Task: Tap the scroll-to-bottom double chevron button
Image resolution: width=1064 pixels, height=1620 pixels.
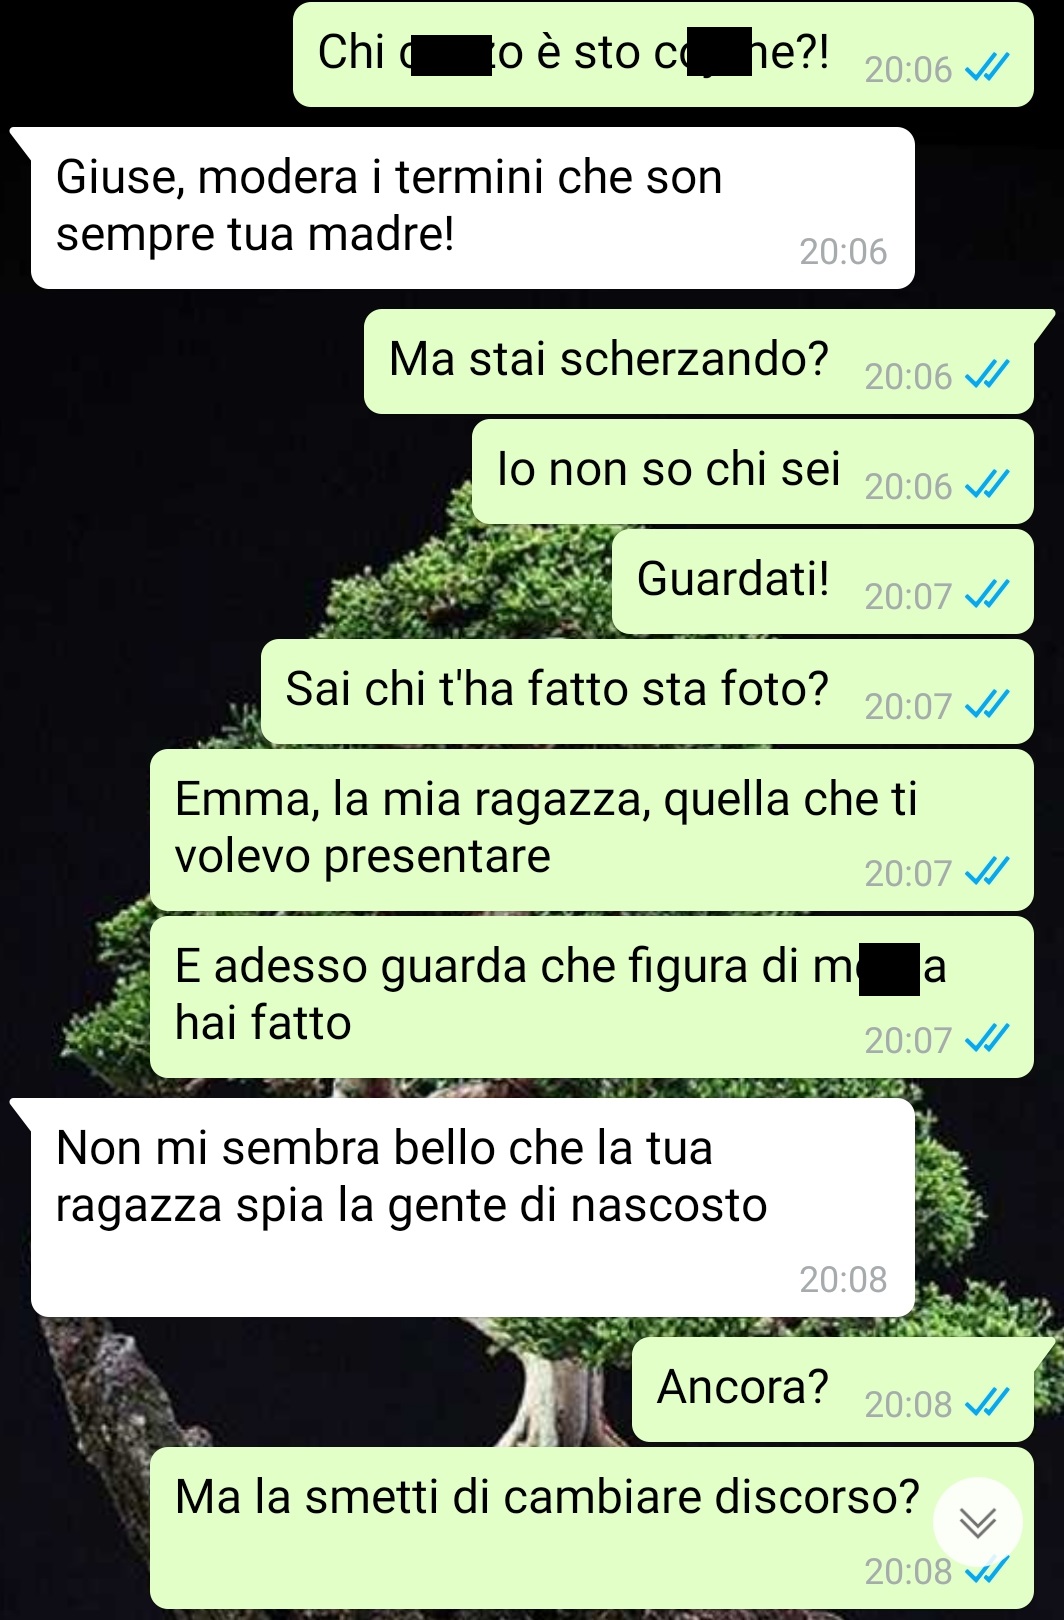Action: click(x=977, y=1522)
